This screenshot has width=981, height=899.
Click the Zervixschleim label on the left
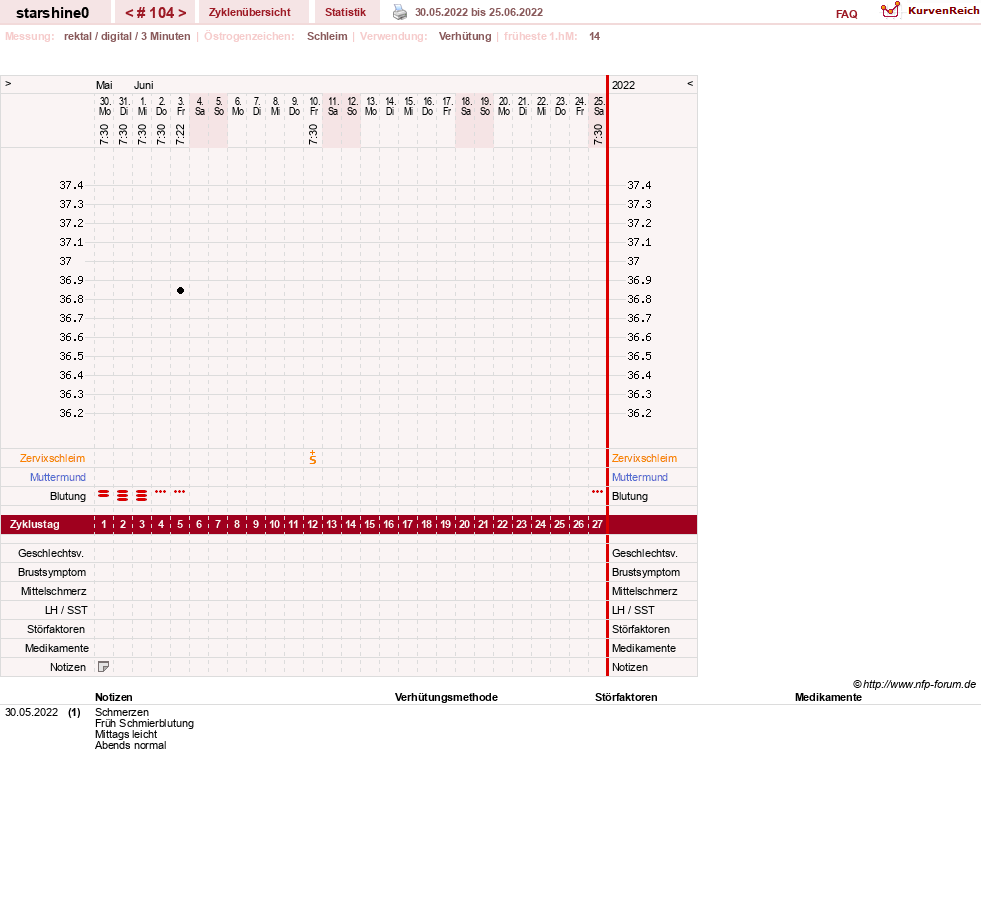coord(52,458)
